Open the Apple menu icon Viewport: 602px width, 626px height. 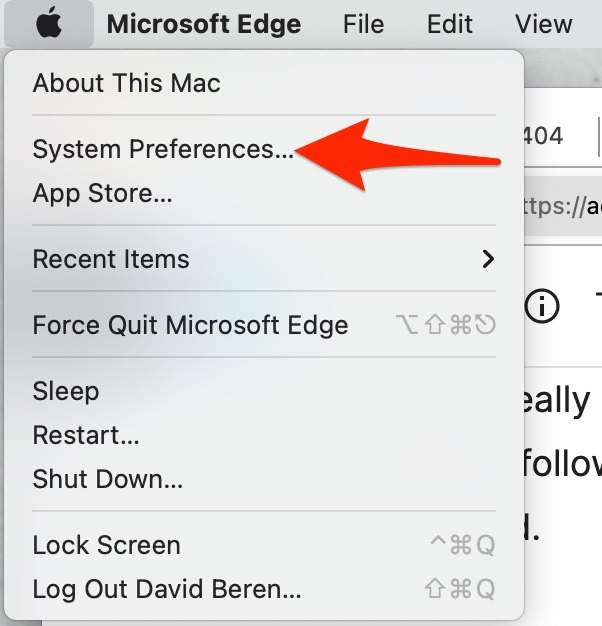49,24
